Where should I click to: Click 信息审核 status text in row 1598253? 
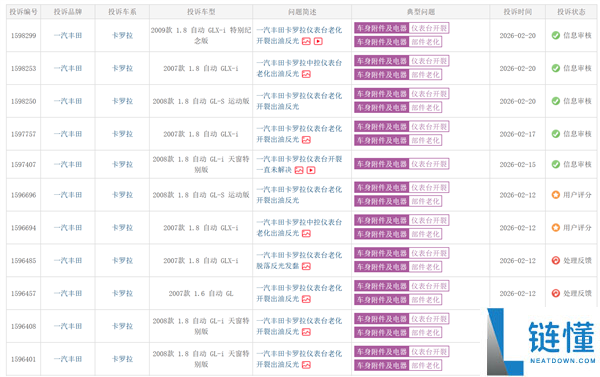point(577,69)
